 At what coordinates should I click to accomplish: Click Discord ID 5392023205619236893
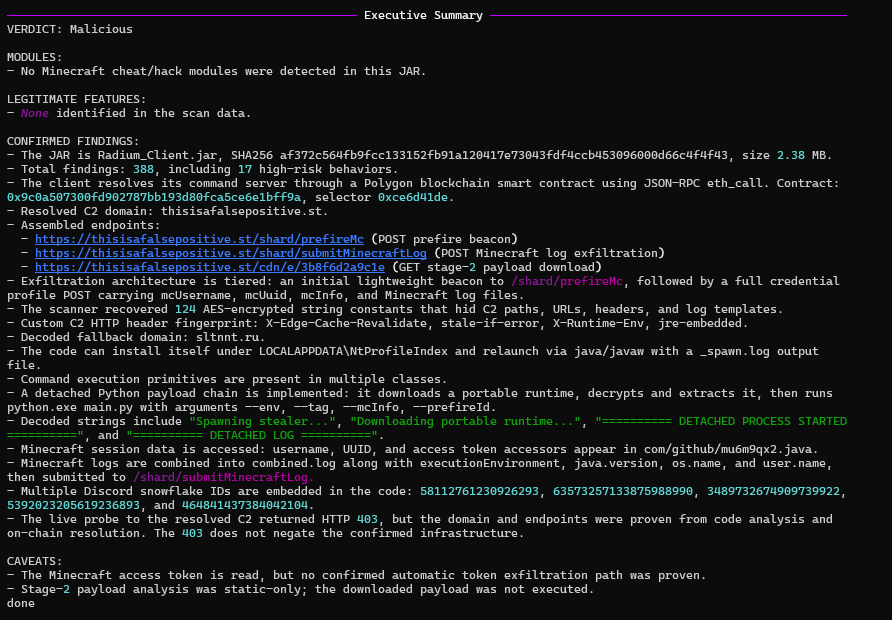point(73,505)
